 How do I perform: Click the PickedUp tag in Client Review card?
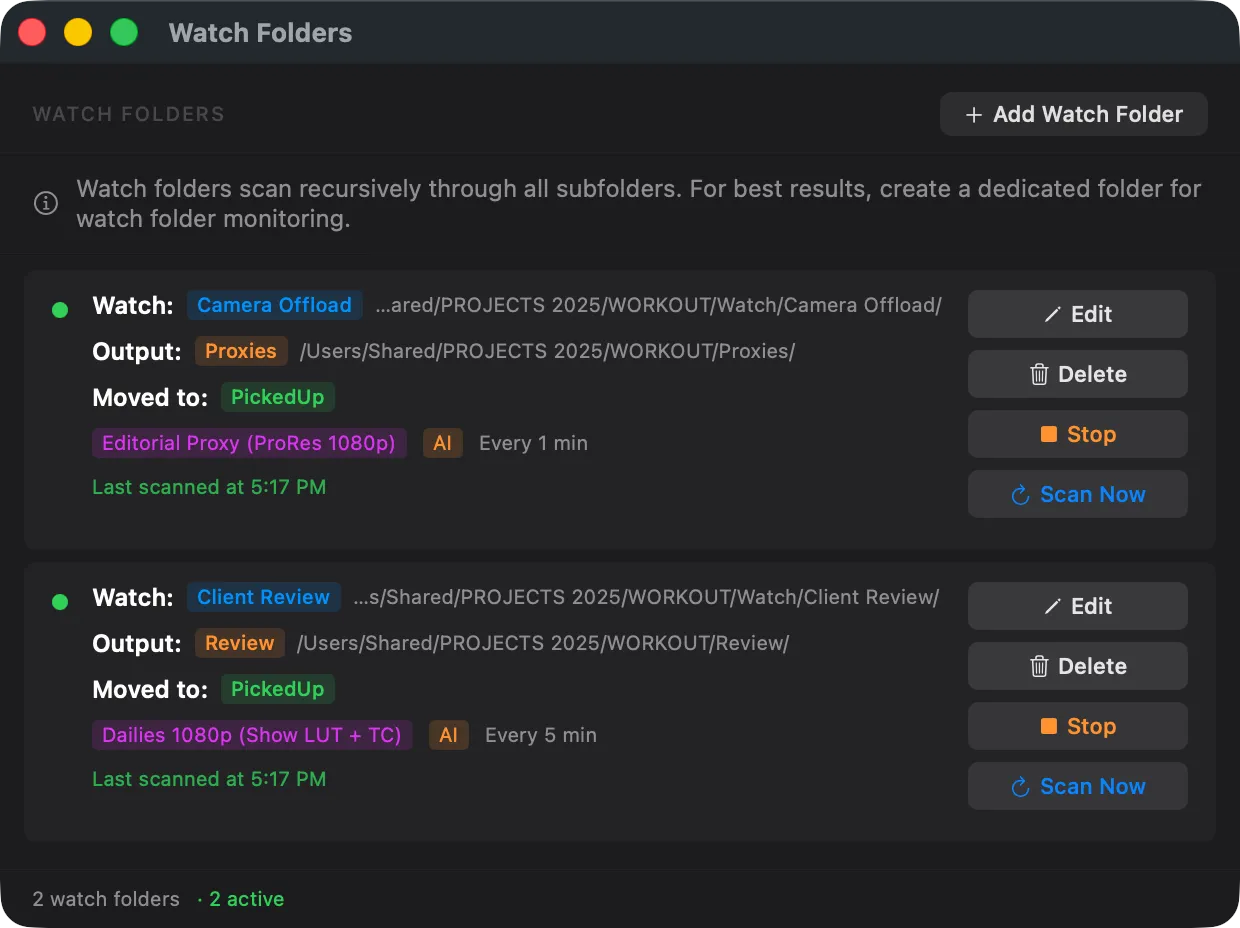pyautogui.click(x=277, y=689)
